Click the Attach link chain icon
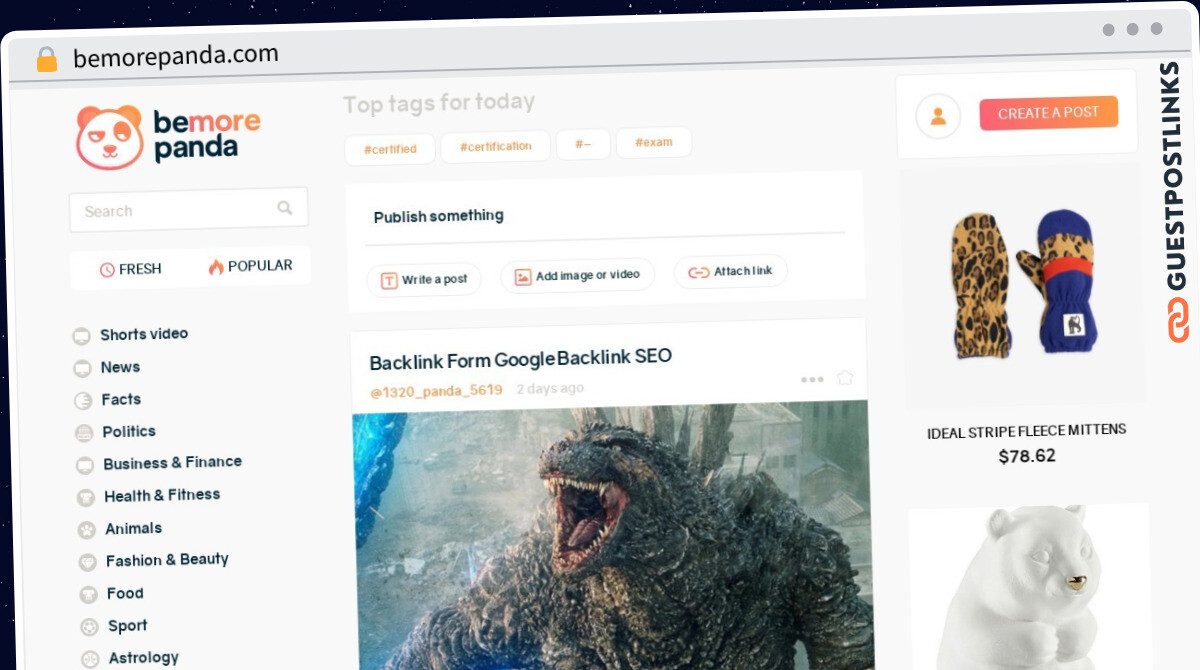This screenshot has width=1200, height=670. [x=698, y=272]
